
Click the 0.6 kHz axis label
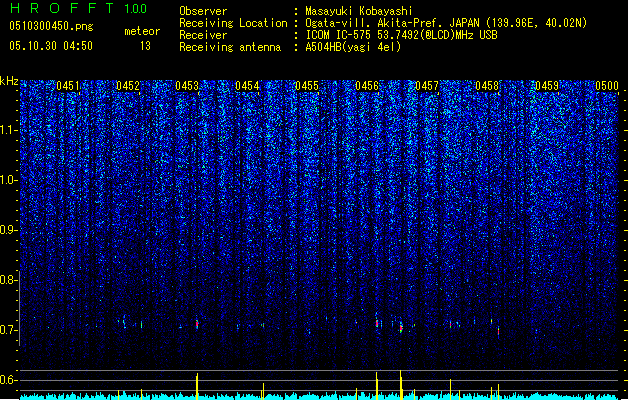click(x=8, y=380)
